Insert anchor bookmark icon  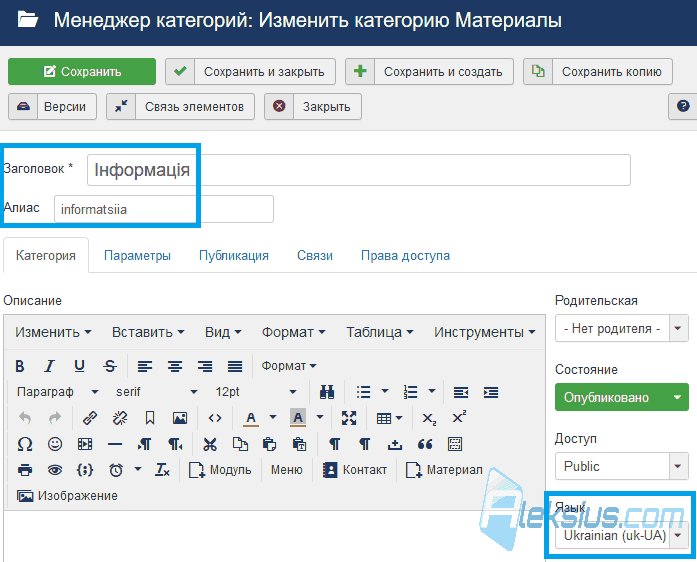pyautogui.click(x=150, y=418)
